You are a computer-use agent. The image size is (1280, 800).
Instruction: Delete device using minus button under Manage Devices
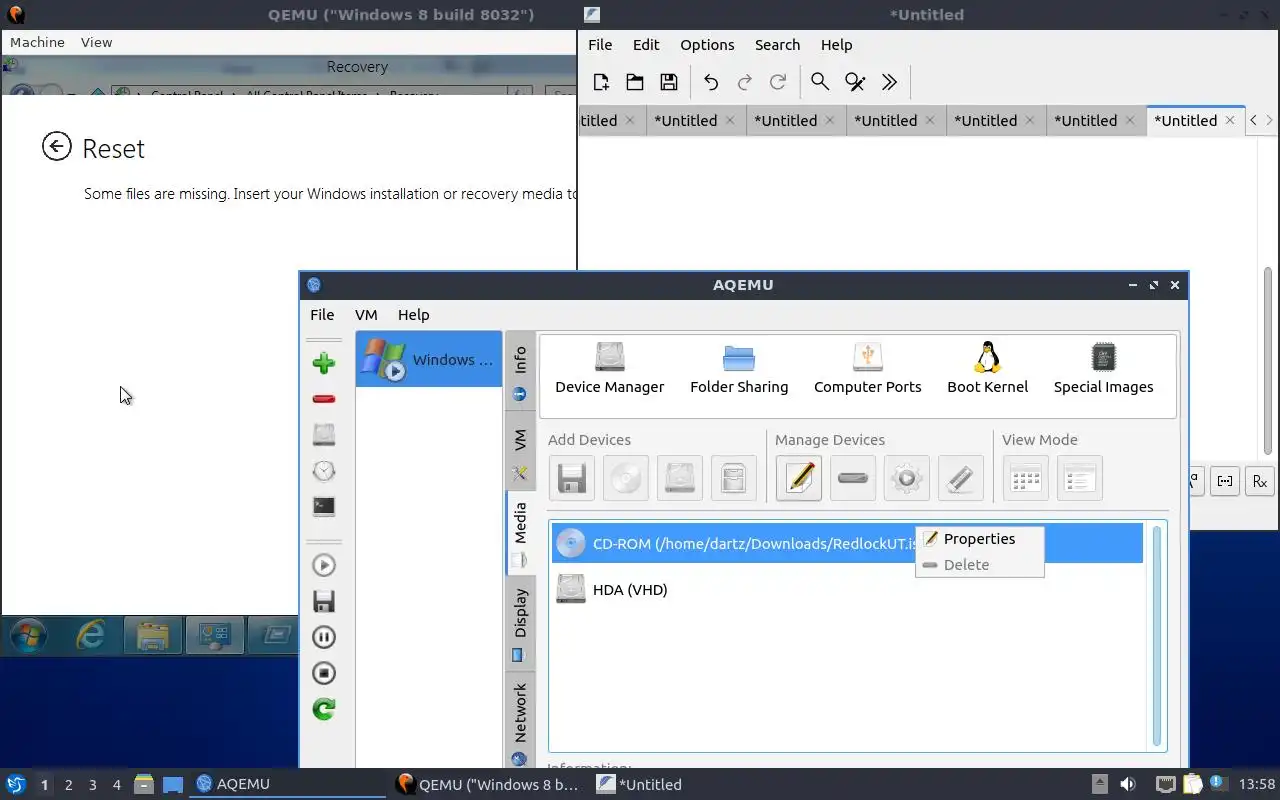852,478
